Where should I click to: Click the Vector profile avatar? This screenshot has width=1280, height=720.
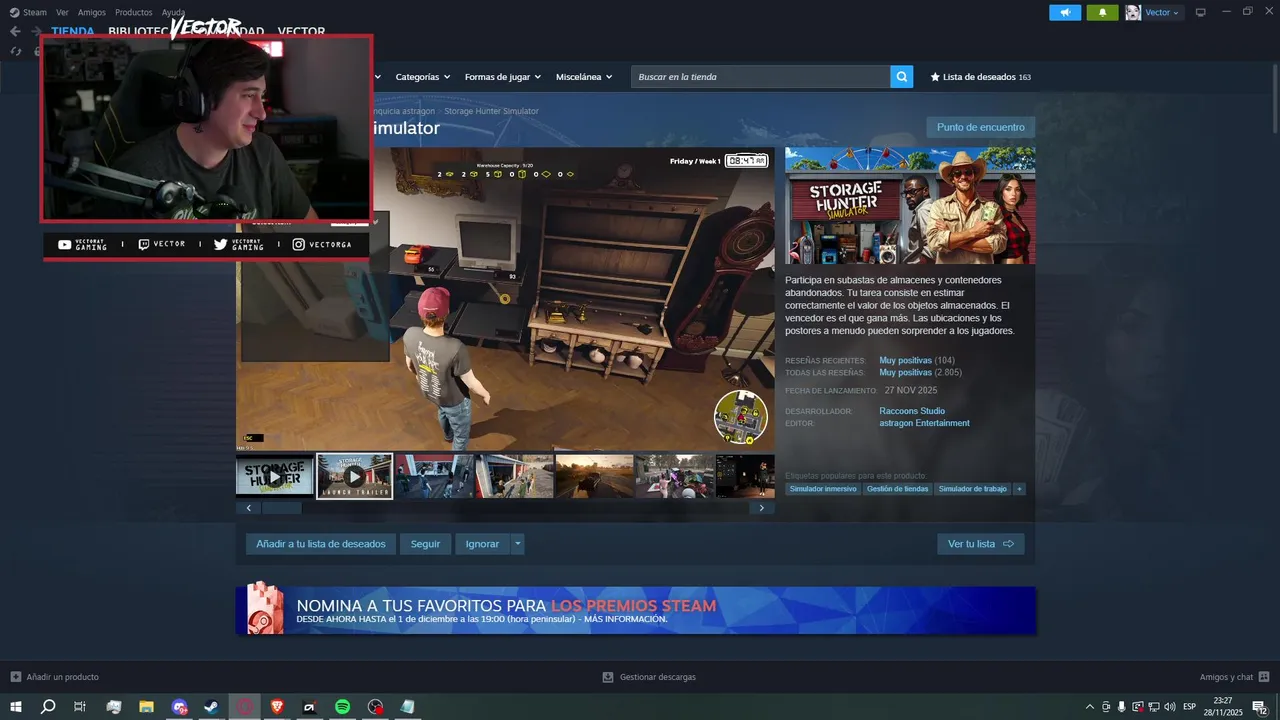tap(1133, 12)
